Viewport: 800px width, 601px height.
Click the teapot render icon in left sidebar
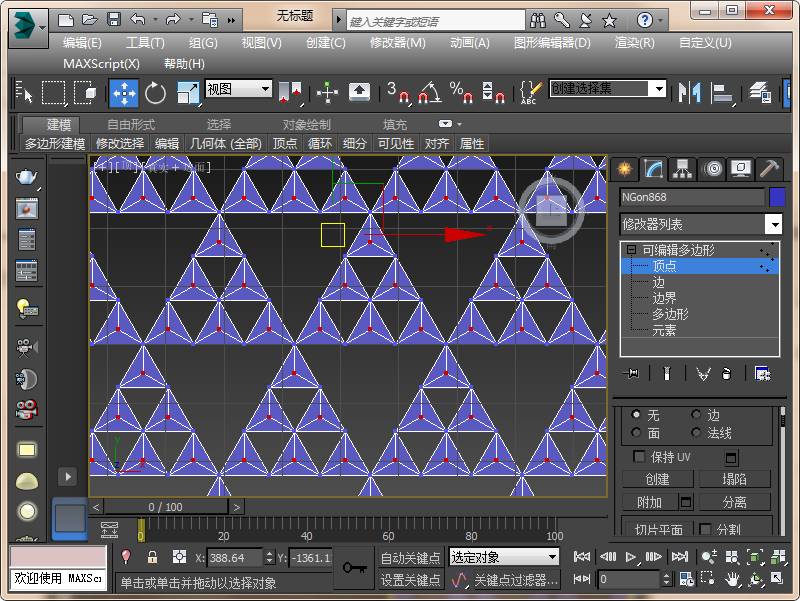coord(27,178)
